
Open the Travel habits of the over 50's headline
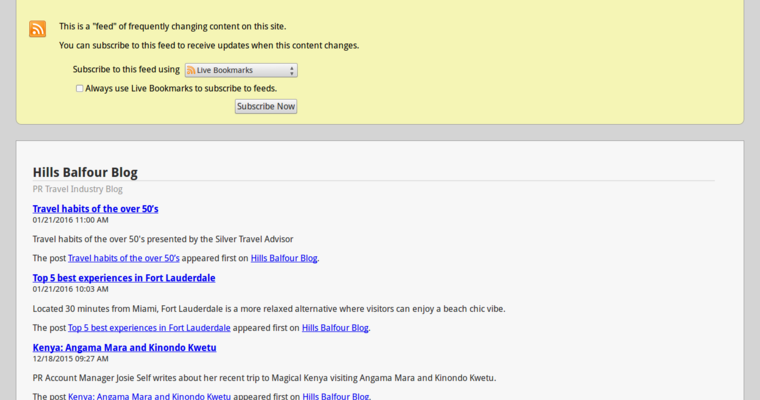click(x=95, y=209)
